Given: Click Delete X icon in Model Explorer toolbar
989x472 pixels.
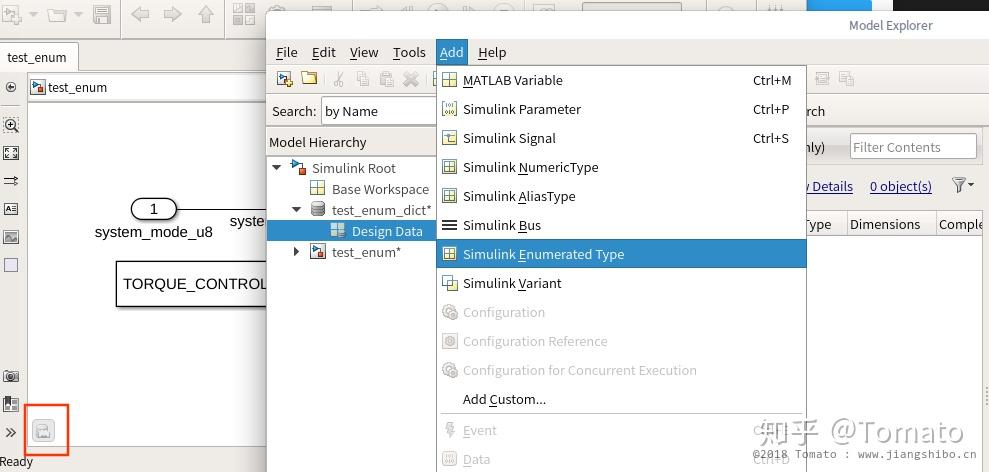Looking at the screenshot, I should [x=411, y=79].
